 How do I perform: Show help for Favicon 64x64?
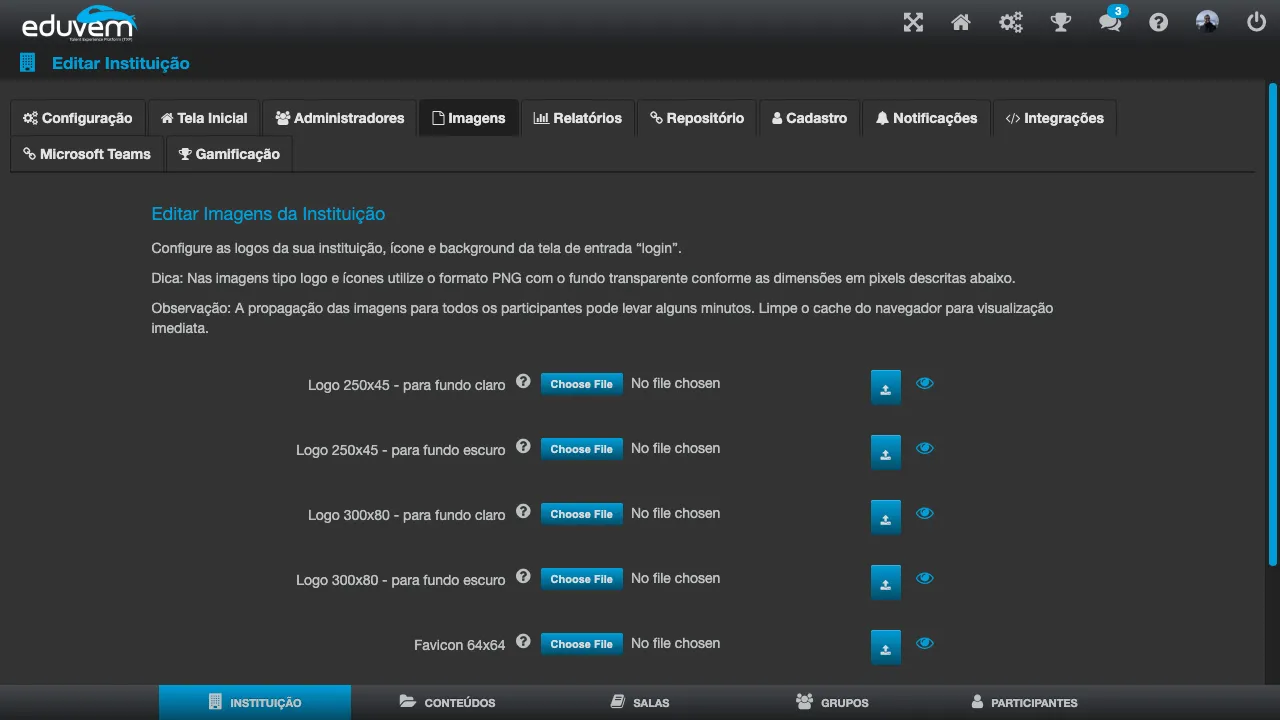(x=523, y=641)
